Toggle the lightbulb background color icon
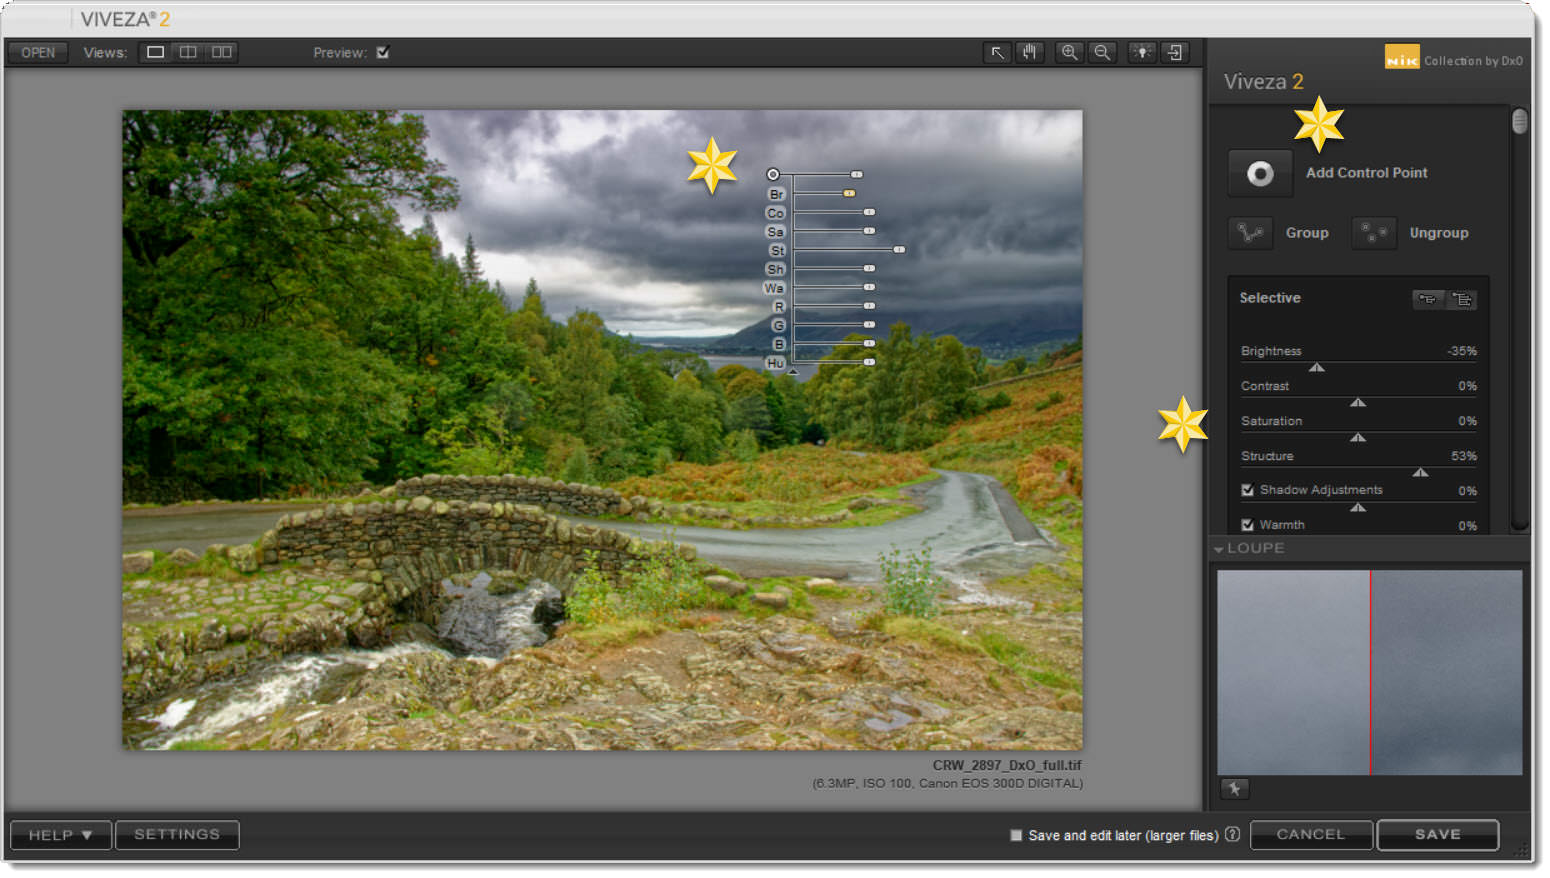This screenshot has height=878, width=1550. coord(1142,53)
